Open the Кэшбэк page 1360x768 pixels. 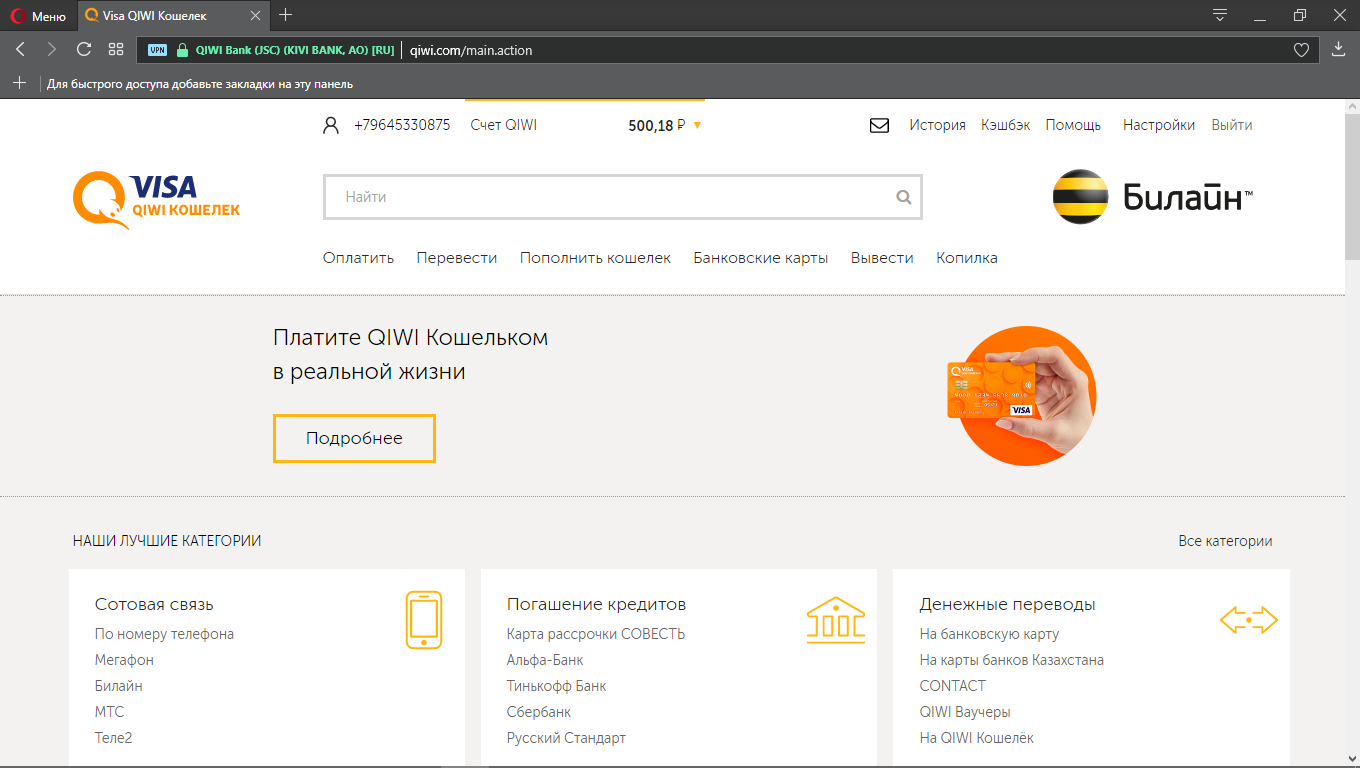[1005, 125]
